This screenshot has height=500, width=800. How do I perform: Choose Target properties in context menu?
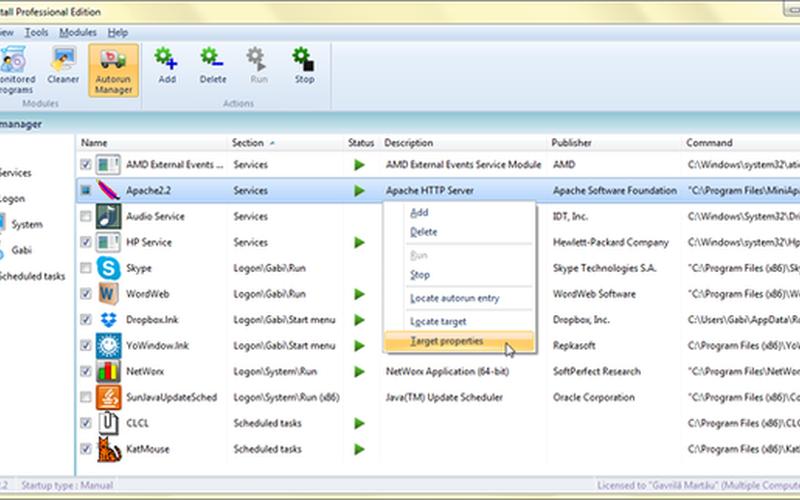click(459, 341)
